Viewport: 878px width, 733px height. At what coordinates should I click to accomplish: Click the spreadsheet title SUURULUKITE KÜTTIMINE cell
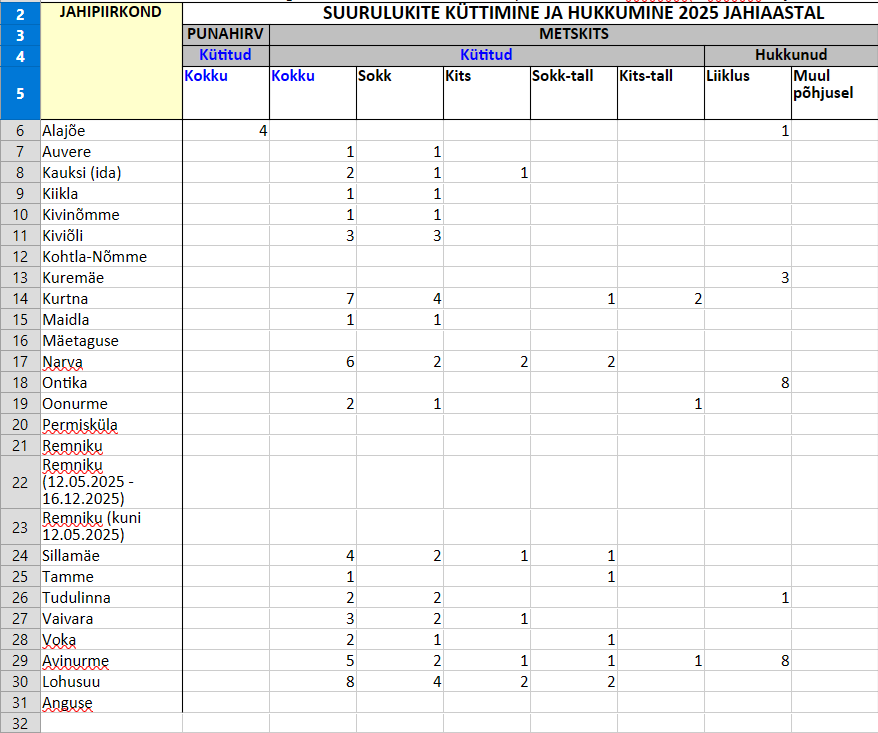[x=573, y=13]
